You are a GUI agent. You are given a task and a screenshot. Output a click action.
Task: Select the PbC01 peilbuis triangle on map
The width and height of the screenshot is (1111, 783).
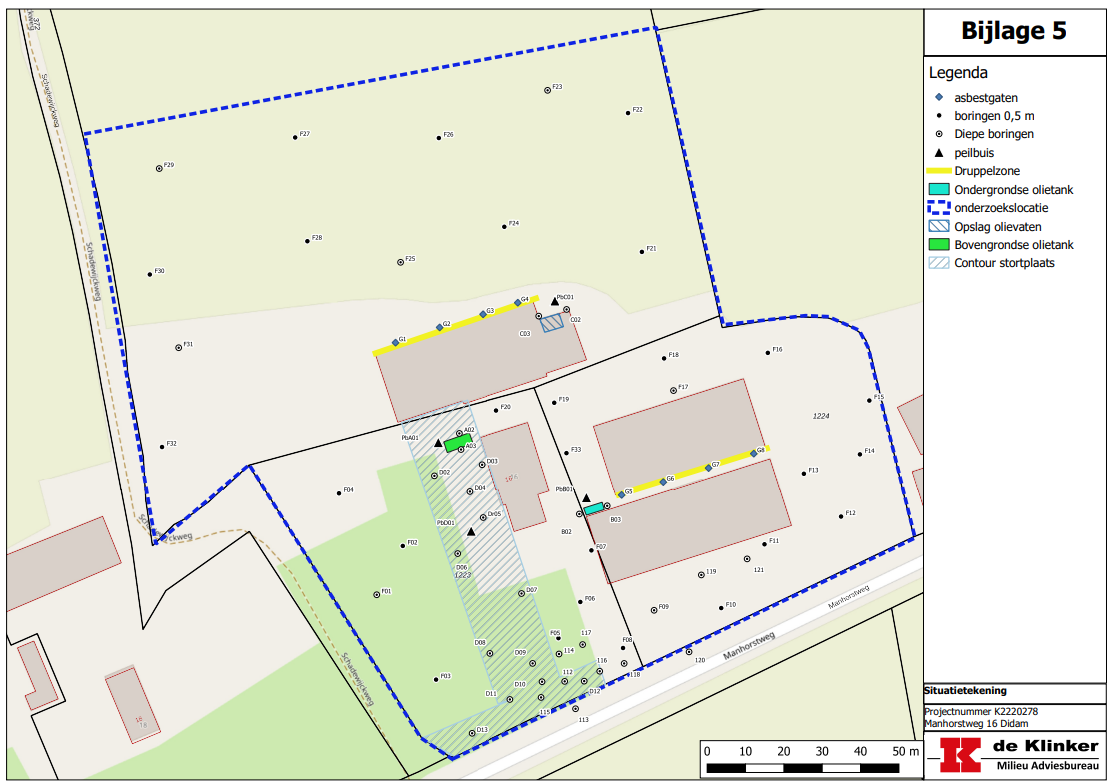(555, 301)
